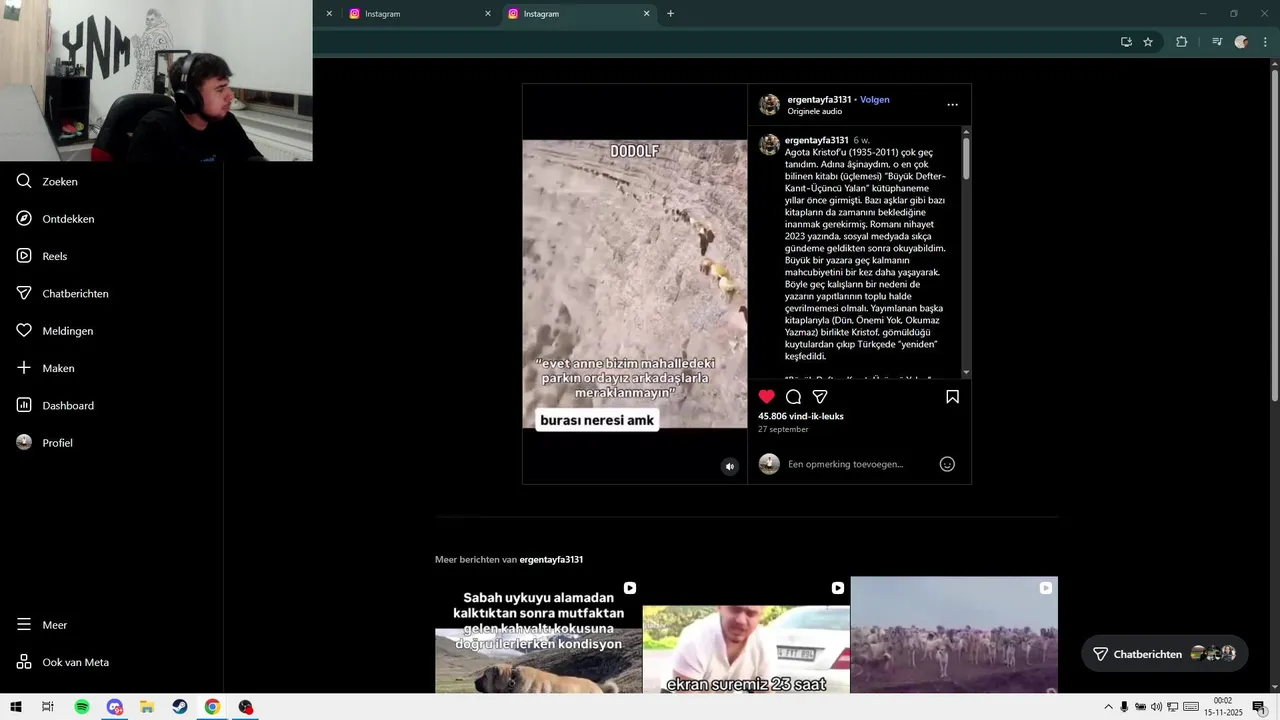Open the Chrome profile avatar
Image resolution: width=1280 pixels, height=720 pixels.
coord(1241,42)
